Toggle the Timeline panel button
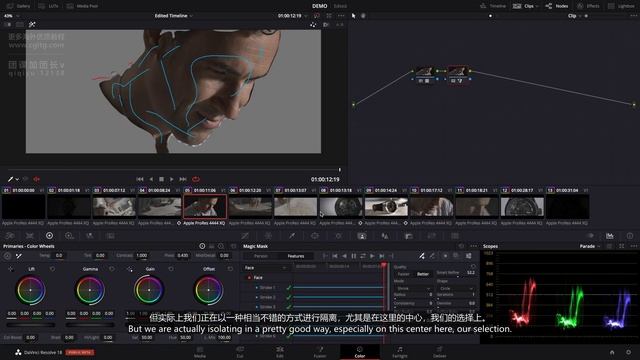The width and height of the screenshot is (640, 360). pyautogui.click(x=493, y=6)
